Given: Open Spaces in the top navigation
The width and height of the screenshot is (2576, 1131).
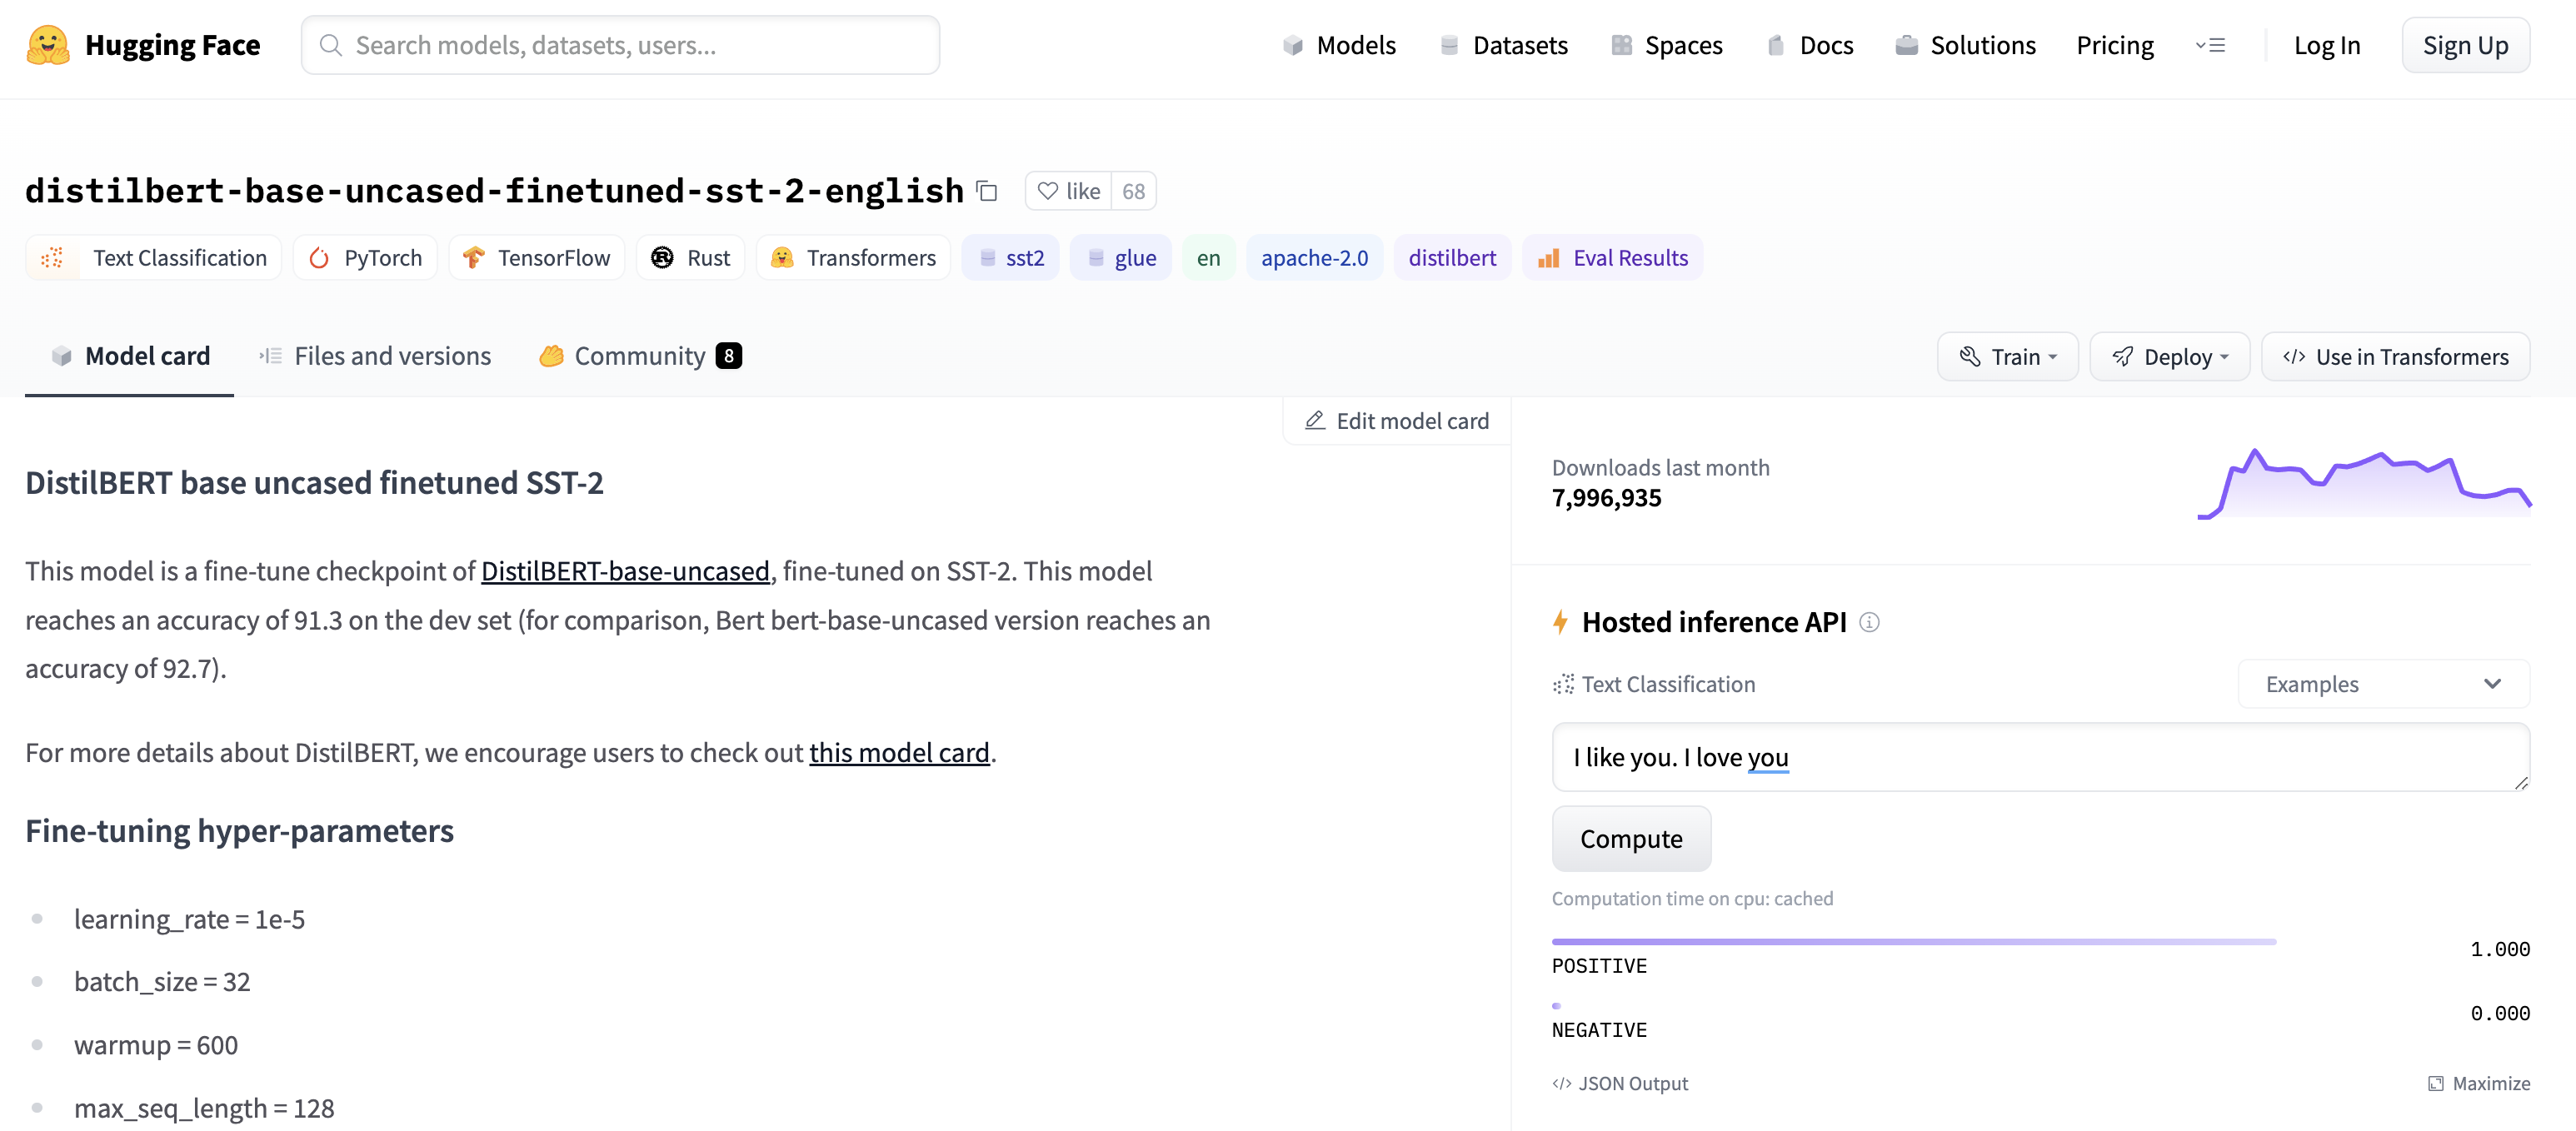Looking at the screenshot, I should (1667, 45).
